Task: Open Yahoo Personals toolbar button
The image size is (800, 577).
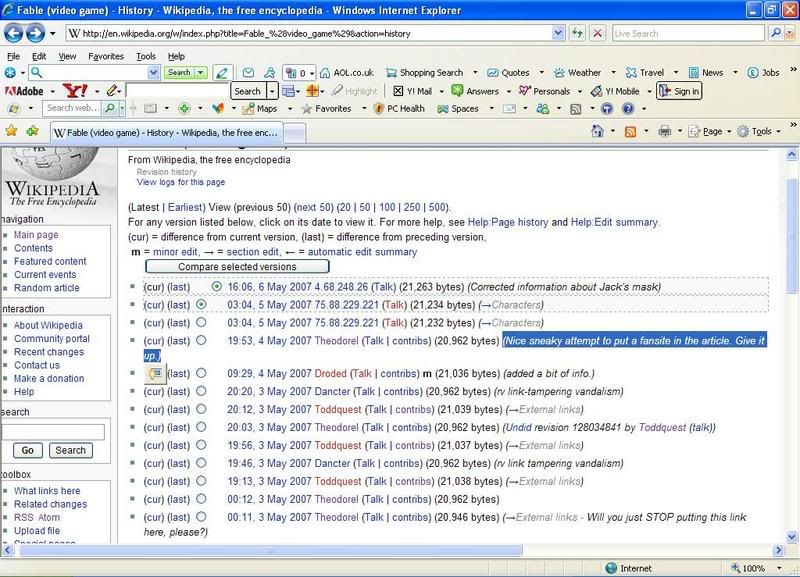Action: point(544,91)
